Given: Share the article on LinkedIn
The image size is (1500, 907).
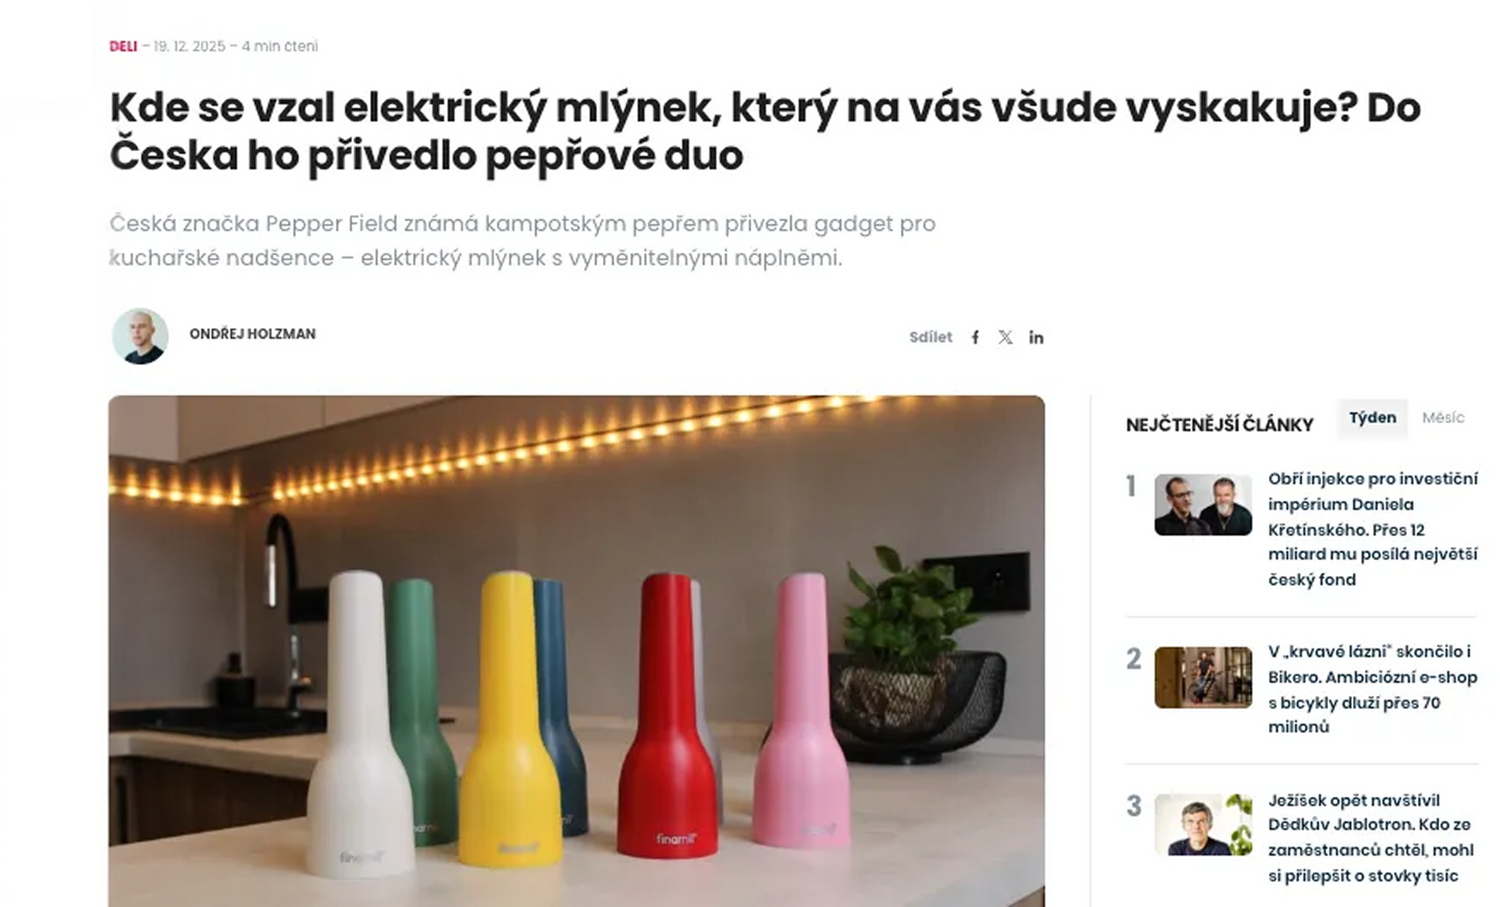Looking at the screenshot, I should click(1036, 337).
